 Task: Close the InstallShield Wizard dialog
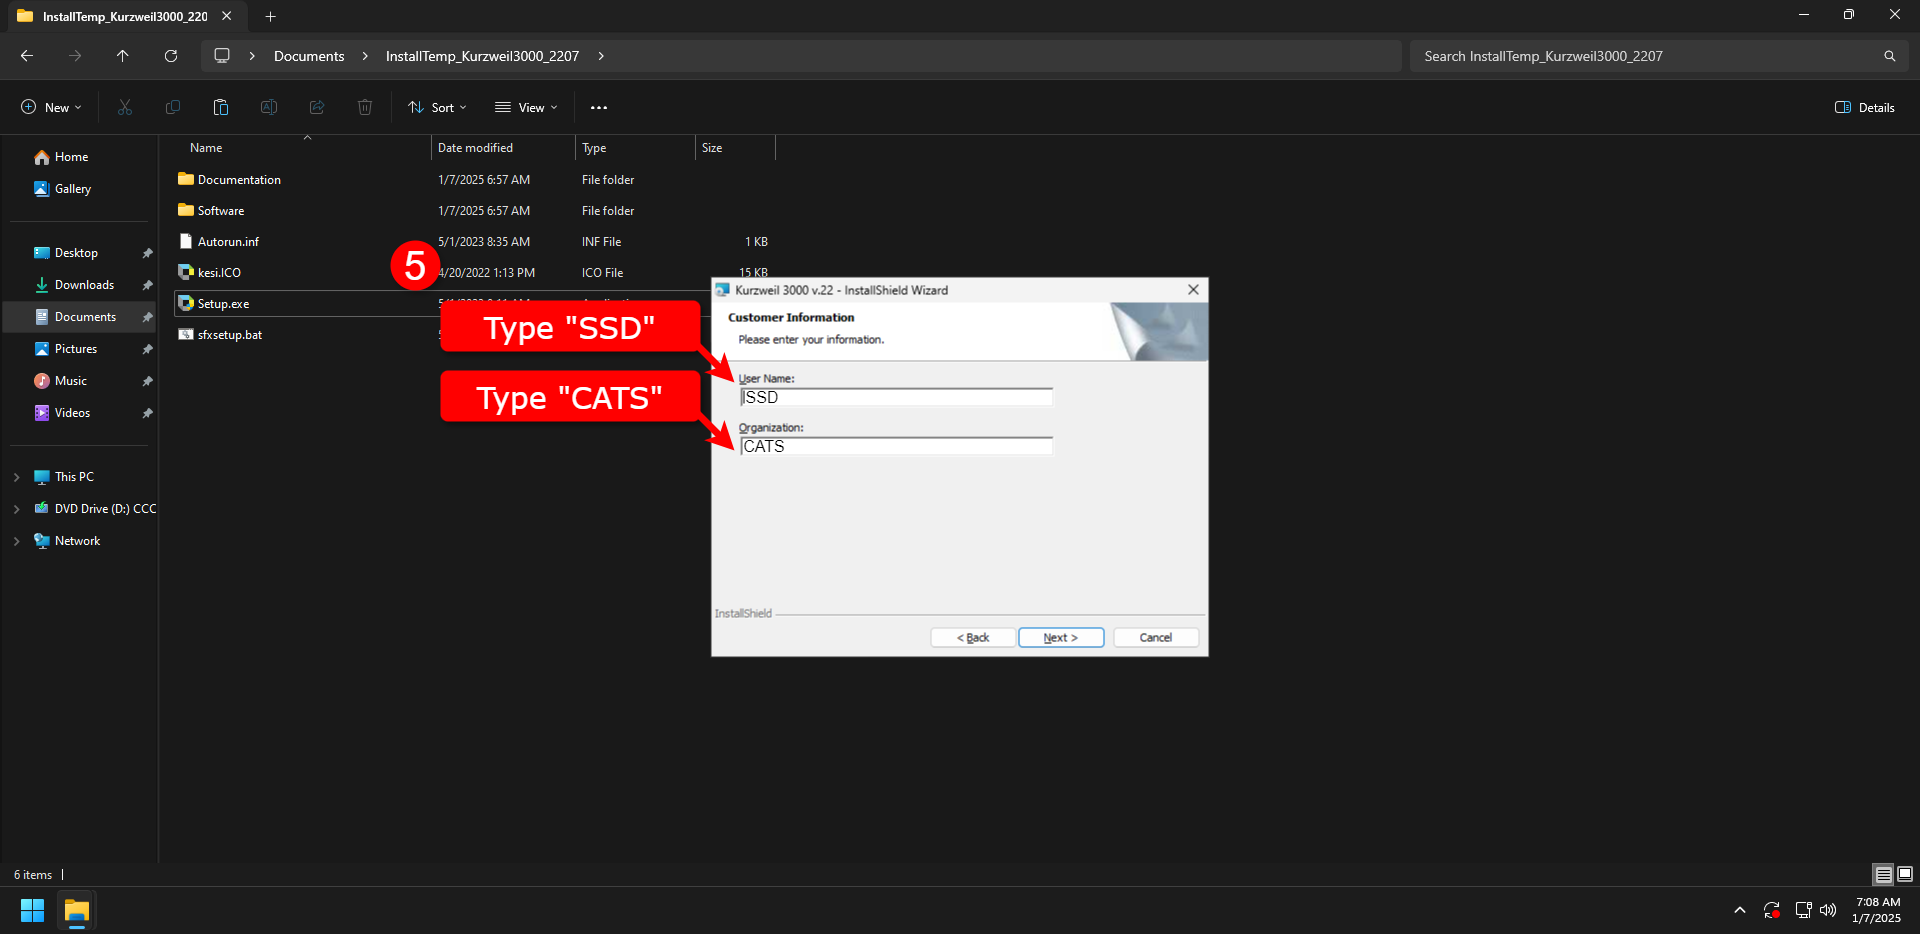click(x=1193, y=290)
